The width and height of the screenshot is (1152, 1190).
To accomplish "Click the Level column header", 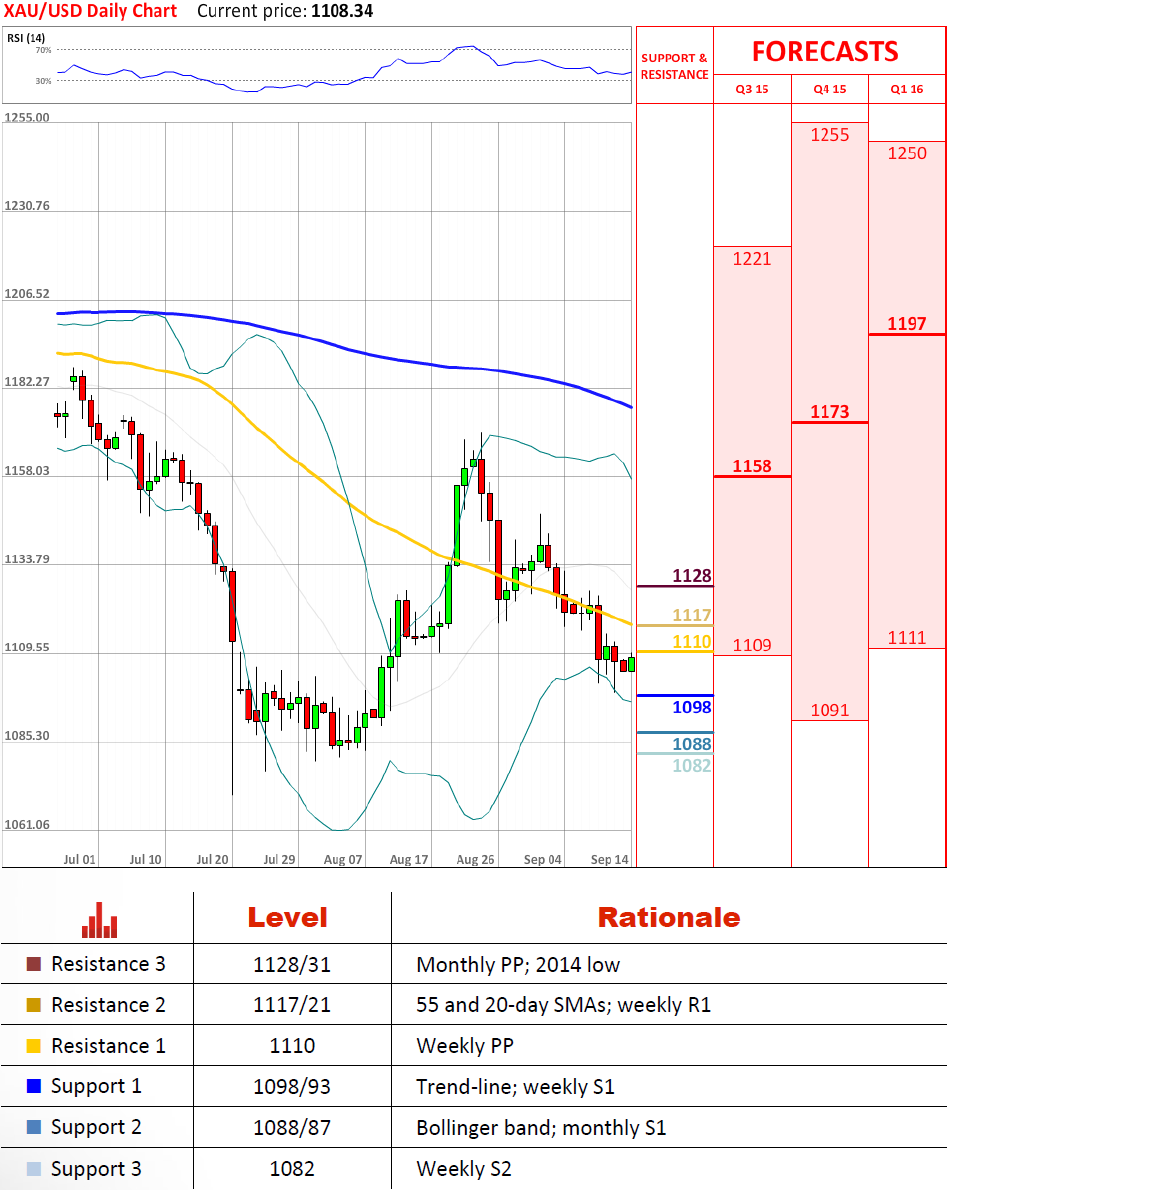I will tap(288, 918).
